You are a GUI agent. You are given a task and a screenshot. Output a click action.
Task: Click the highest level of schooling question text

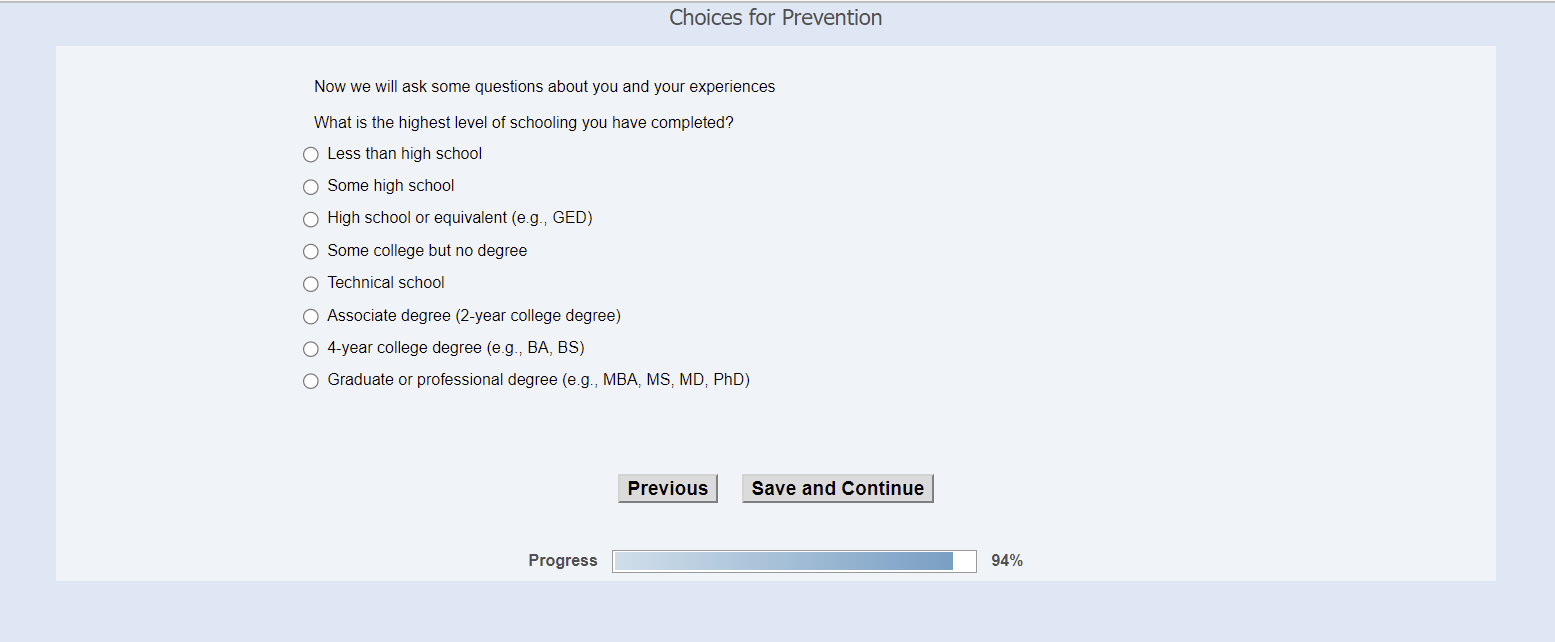click(523, 123)
